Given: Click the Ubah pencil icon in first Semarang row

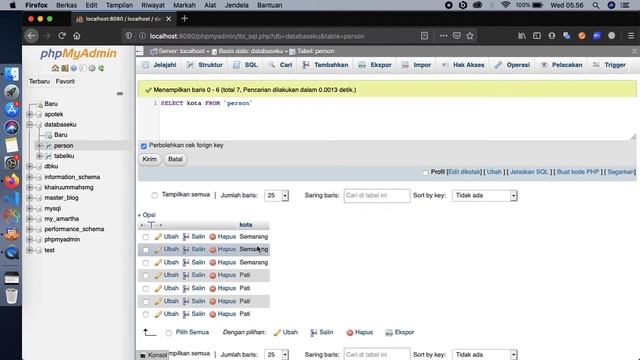Looking at the screenshot, I should (158, 237).
